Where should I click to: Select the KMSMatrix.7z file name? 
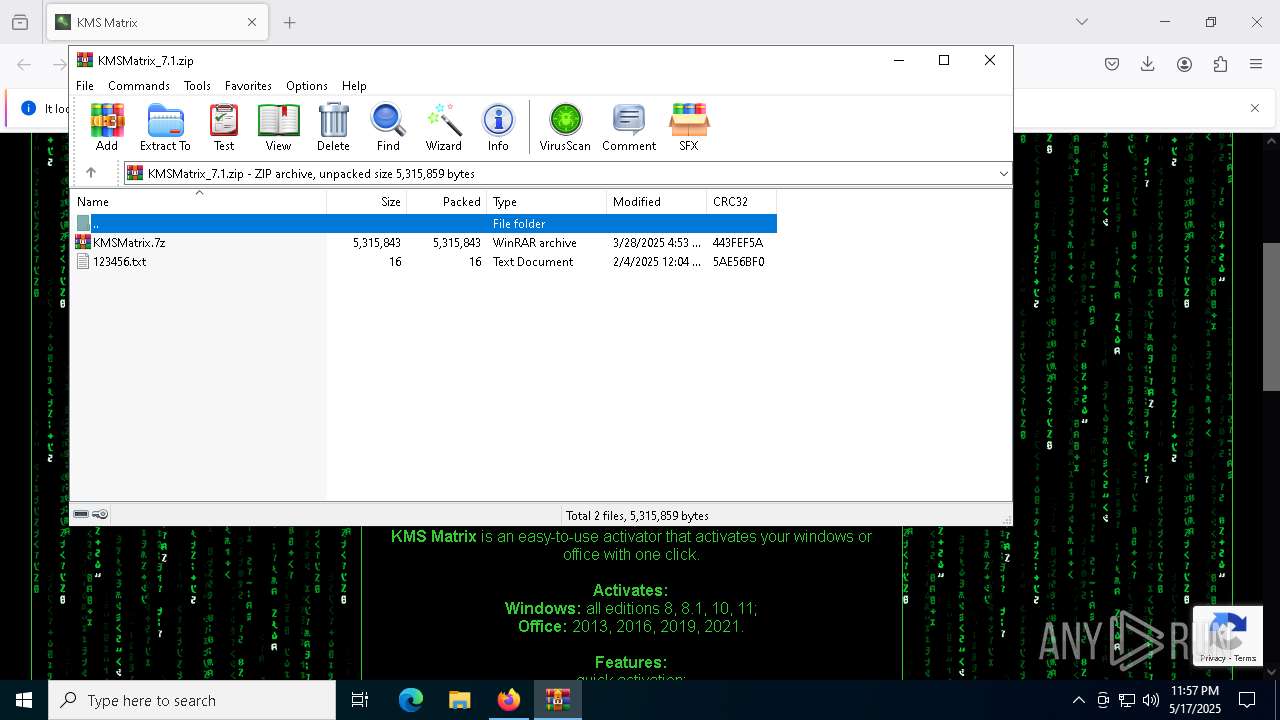[x=129, y=242]
